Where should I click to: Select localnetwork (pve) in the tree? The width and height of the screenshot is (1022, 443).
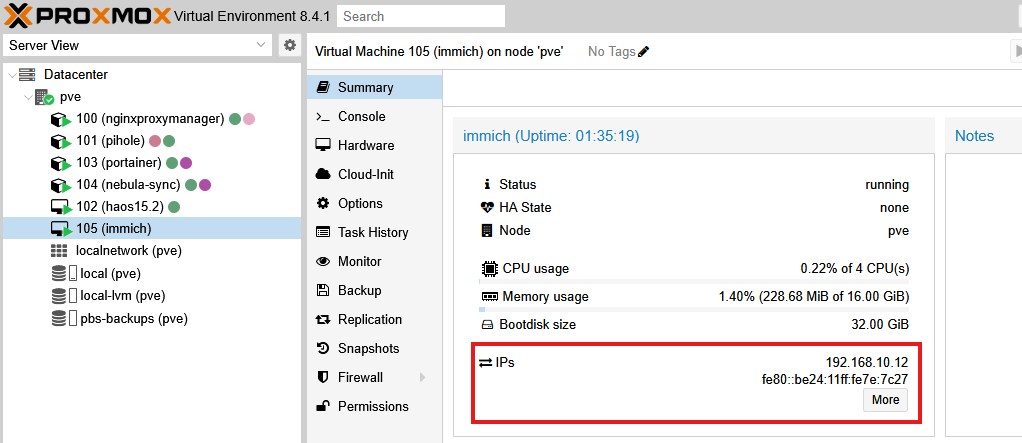(x=152, y=251)
